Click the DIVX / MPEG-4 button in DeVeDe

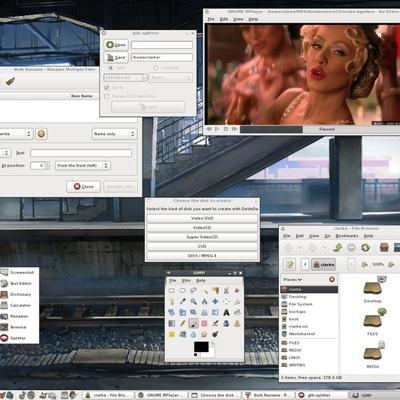(x=202, y=256)
